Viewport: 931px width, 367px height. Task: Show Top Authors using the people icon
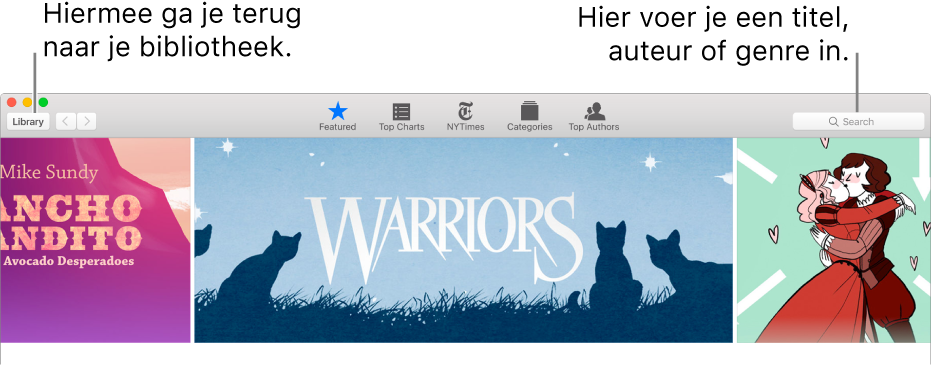594,111
